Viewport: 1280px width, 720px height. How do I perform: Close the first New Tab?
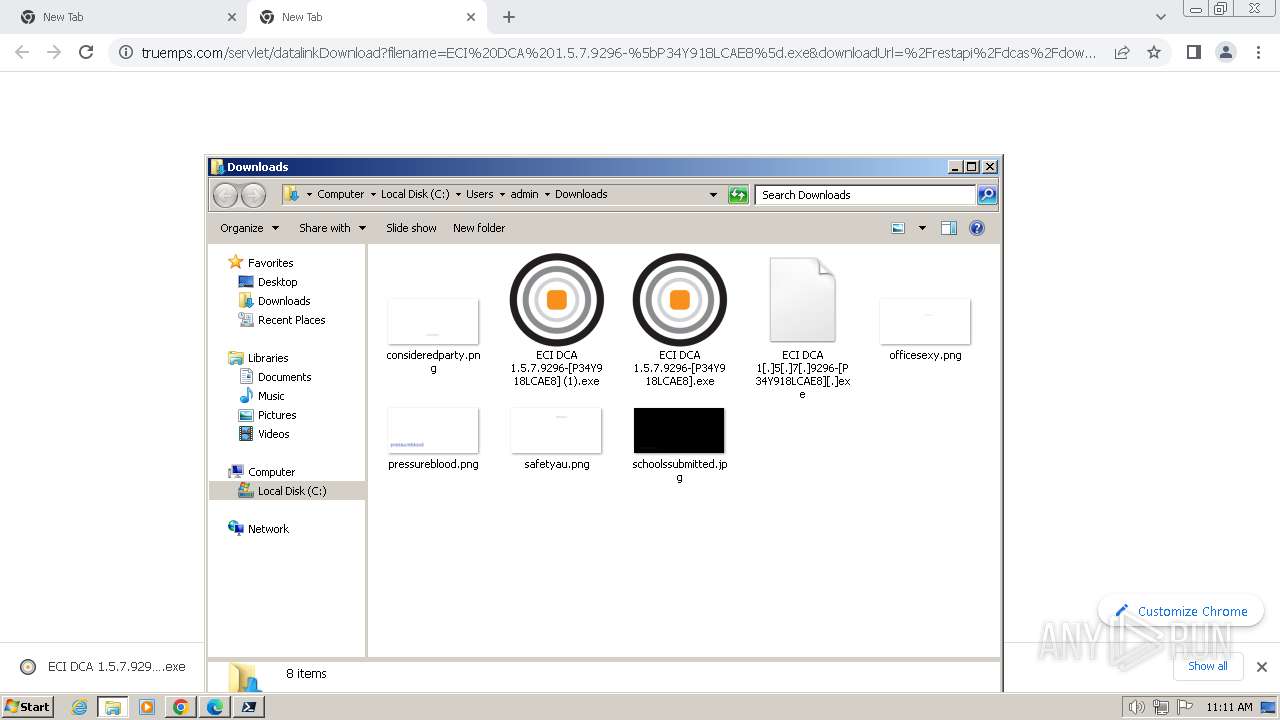click(x=232, y=17)
